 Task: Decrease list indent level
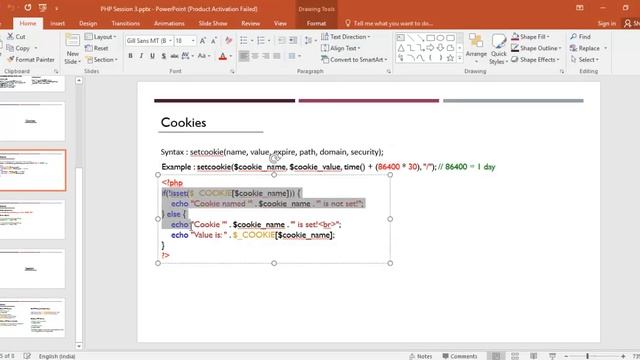(282, 40)
